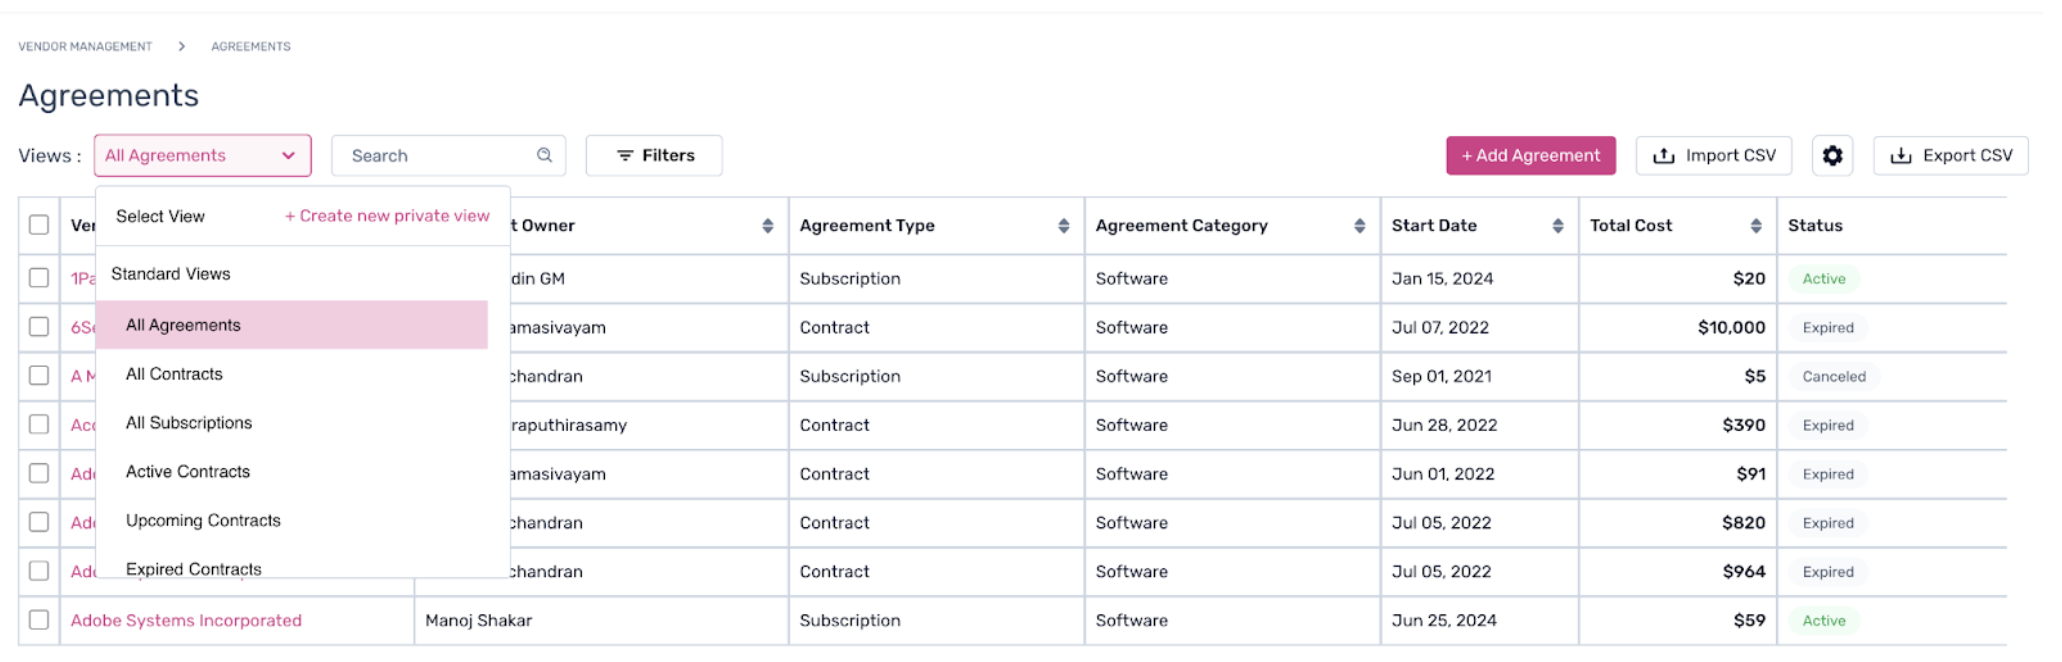Click the Export CSV button
Viewport: 2062px width, 662px height.
(x=1950, y=156)
